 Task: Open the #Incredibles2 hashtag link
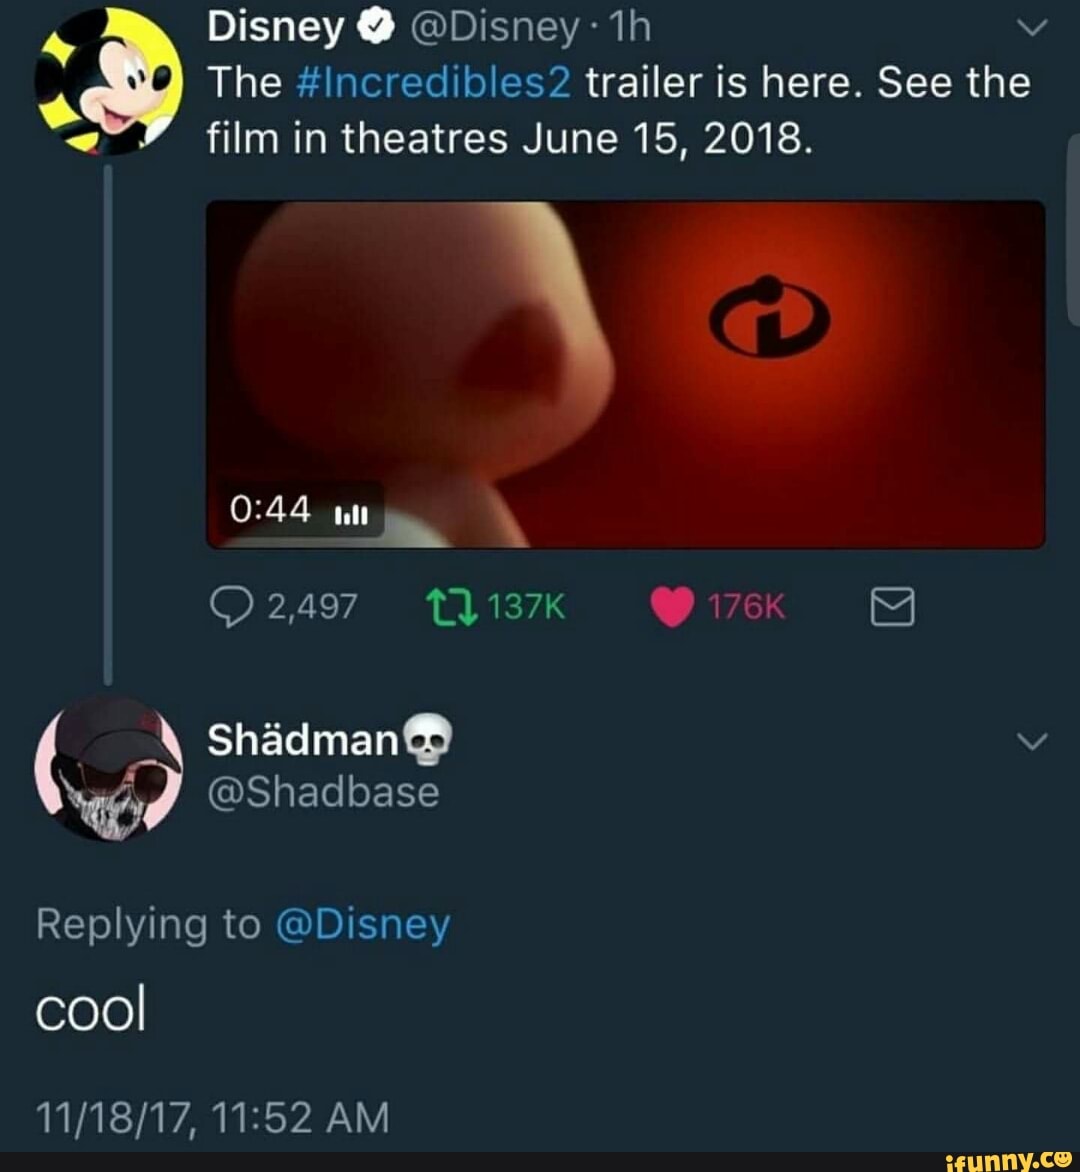(435, 82)
